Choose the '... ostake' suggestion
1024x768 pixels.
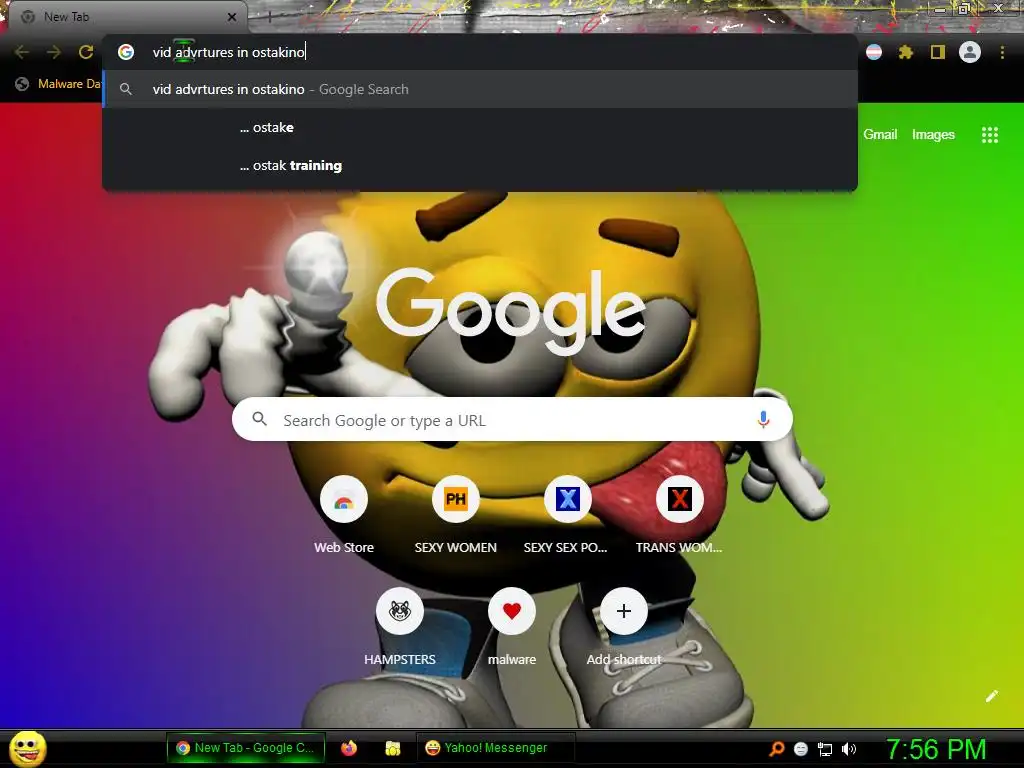click(x=480, y=127)
